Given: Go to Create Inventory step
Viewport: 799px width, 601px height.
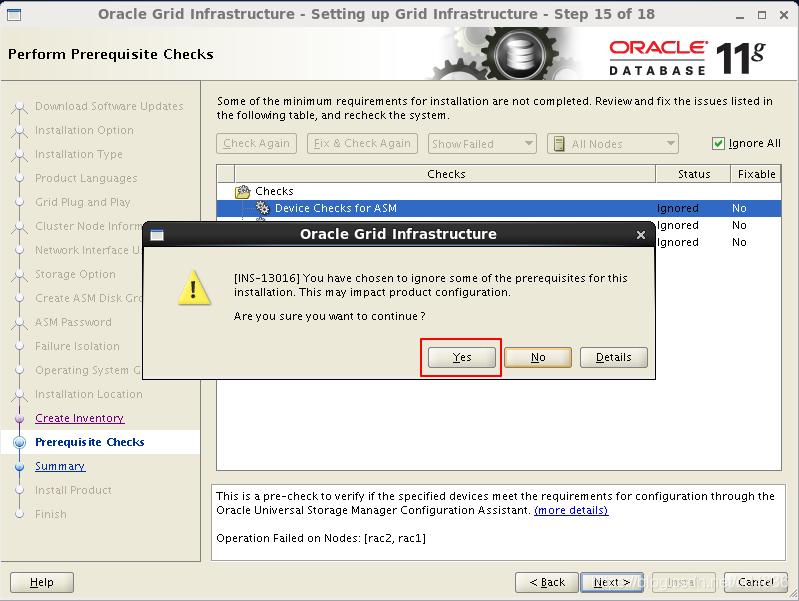Looking at the screenshot, I should (x=79, y=418).
